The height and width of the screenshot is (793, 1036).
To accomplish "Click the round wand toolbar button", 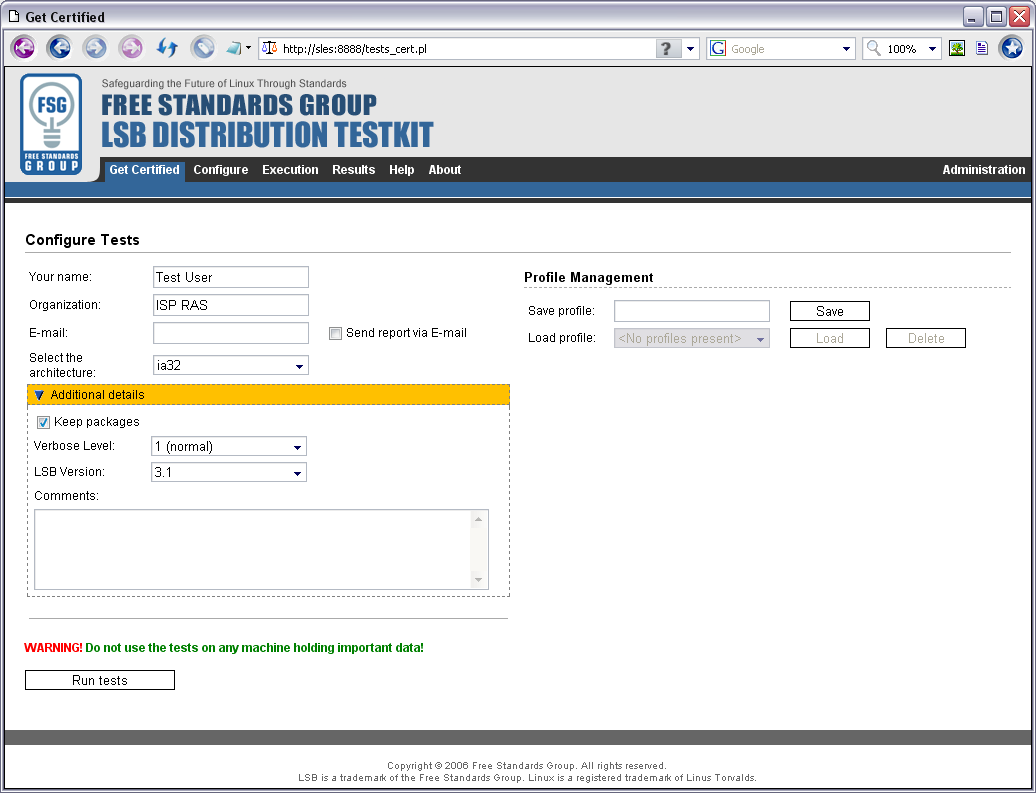I will tap(203, 48).
